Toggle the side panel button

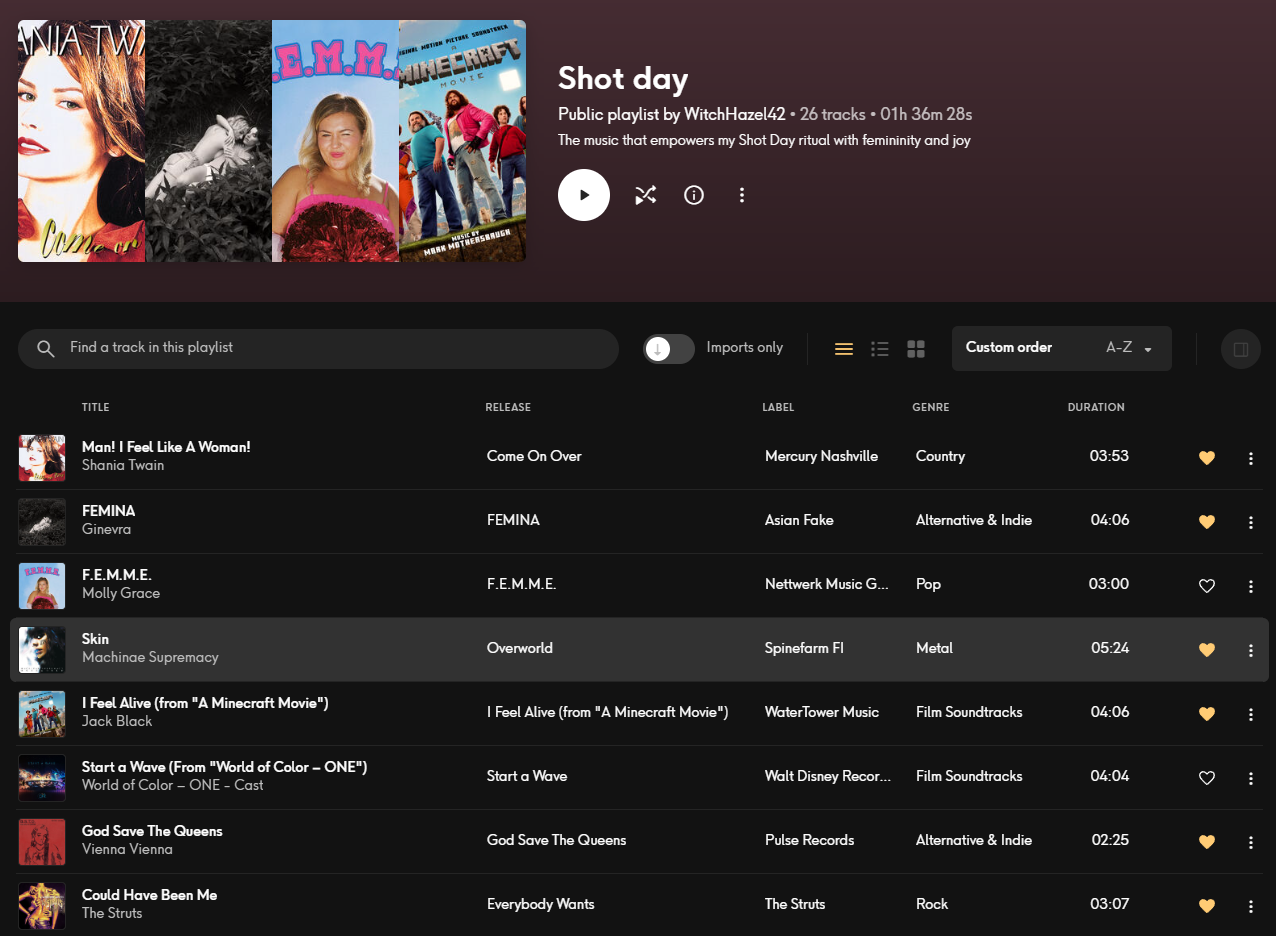tap(1241, 349)
